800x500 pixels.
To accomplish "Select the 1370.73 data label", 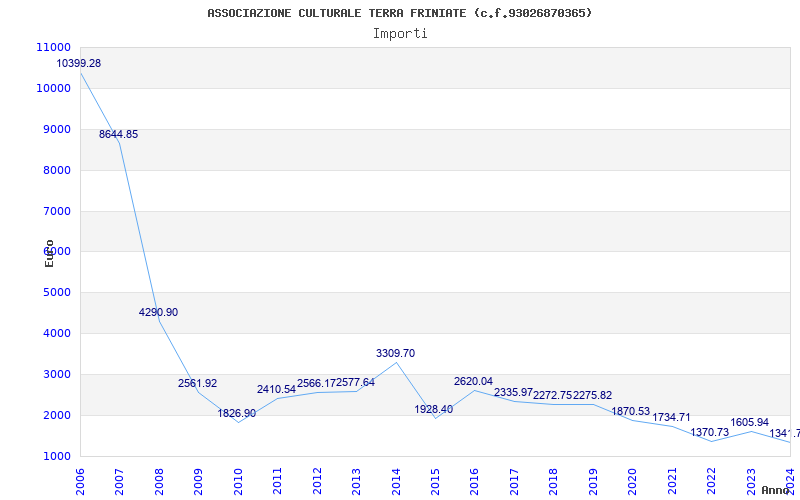I will coord(710,433).
